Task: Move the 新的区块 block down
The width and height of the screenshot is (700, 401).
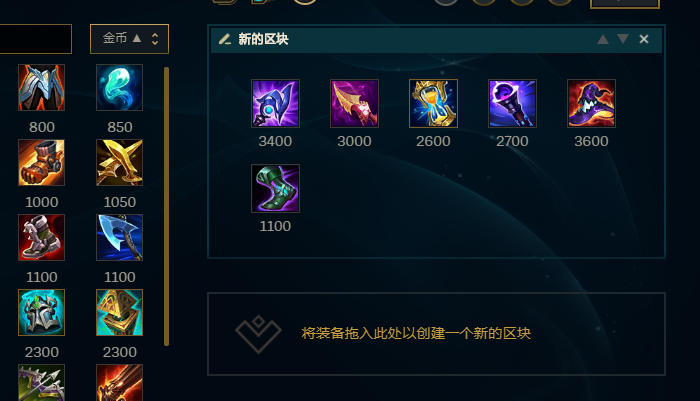Action: (623, 39)
